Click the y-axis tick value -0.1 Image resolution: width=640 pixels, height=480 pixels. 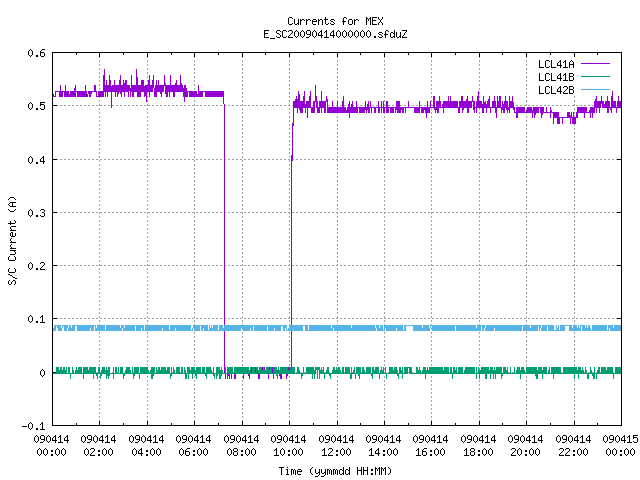tap(33, 426)
